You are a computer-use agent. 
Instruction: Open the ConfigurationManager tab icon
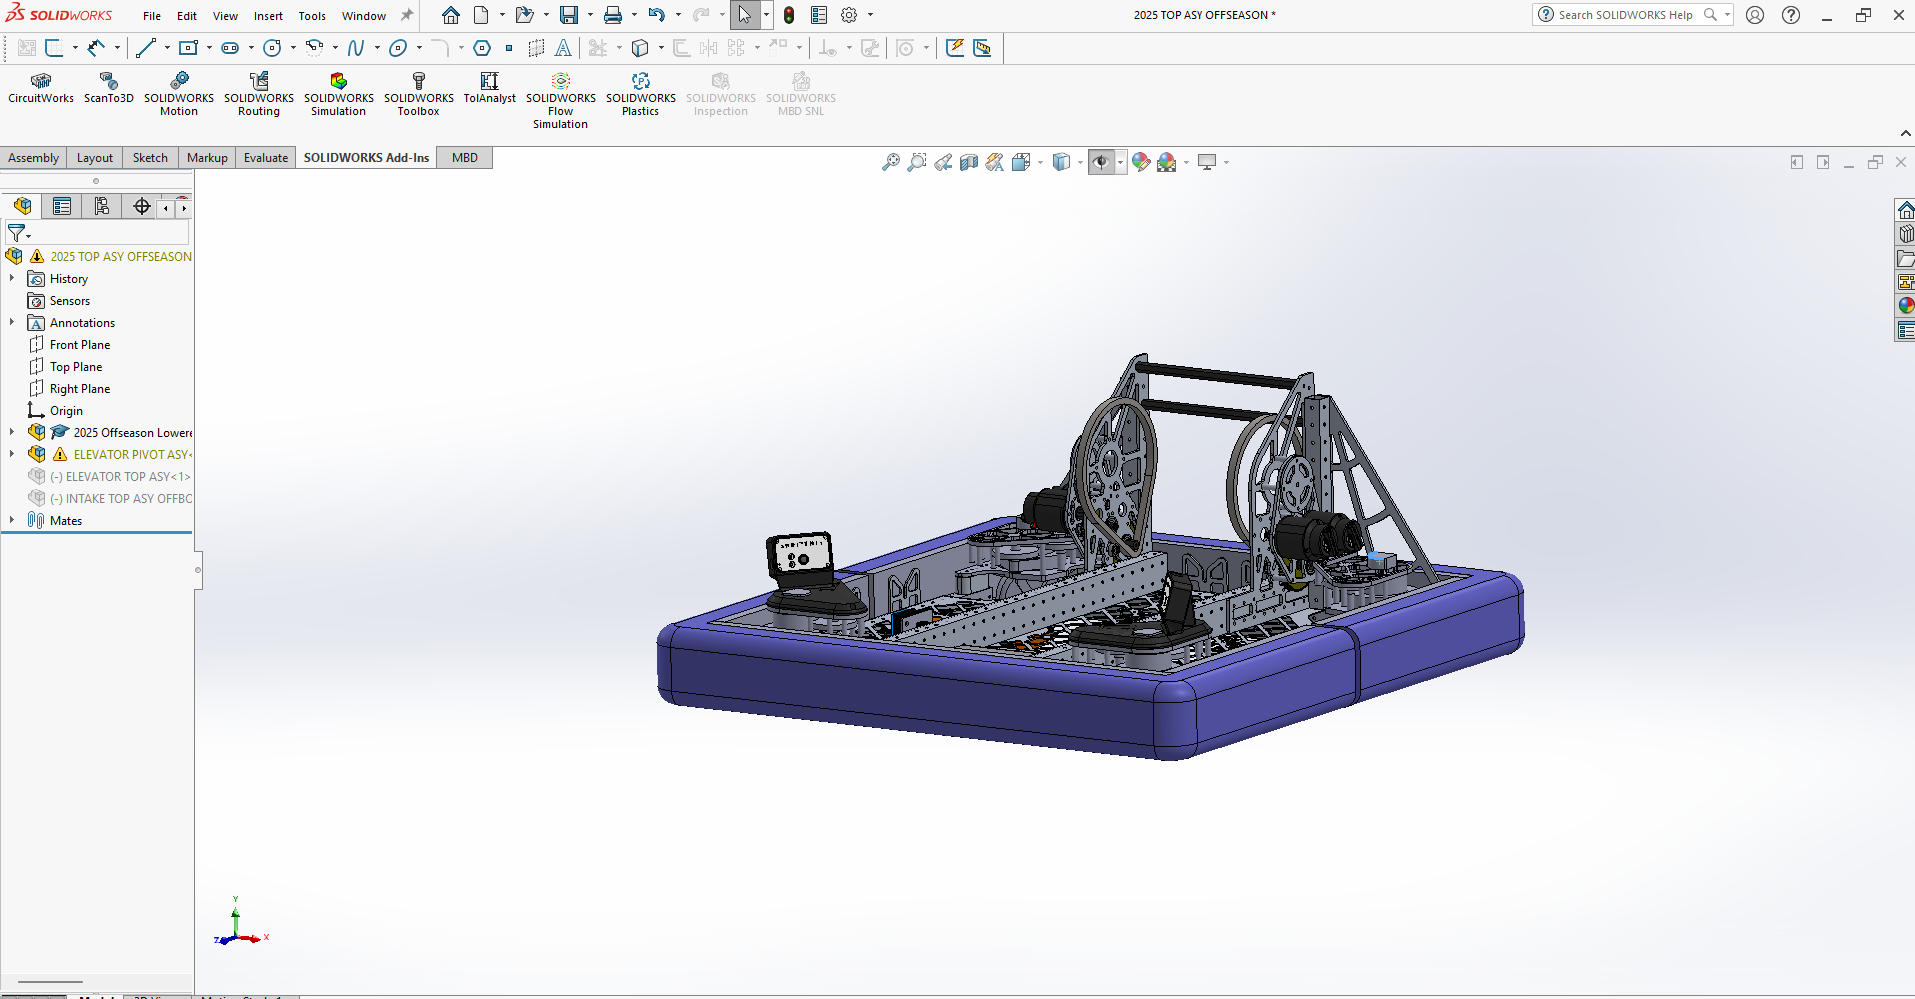(x=101, y=206)
